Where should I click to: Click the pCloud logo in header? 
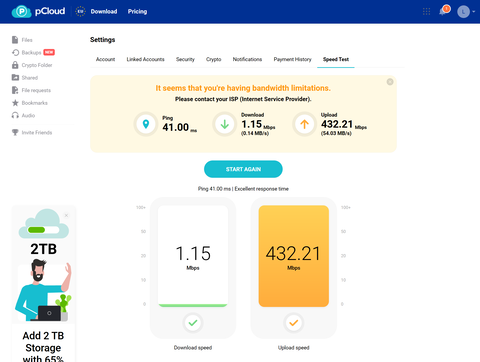(38, 11)
